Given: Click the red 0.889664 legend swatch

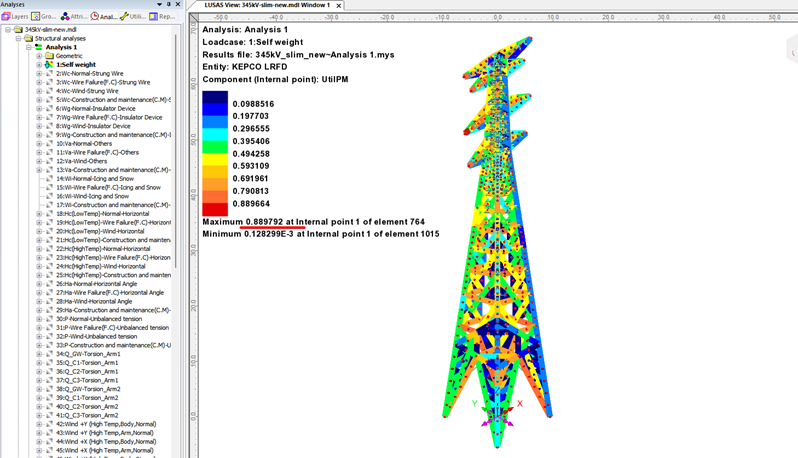Looking at the screenshot, I should [215, 205].
